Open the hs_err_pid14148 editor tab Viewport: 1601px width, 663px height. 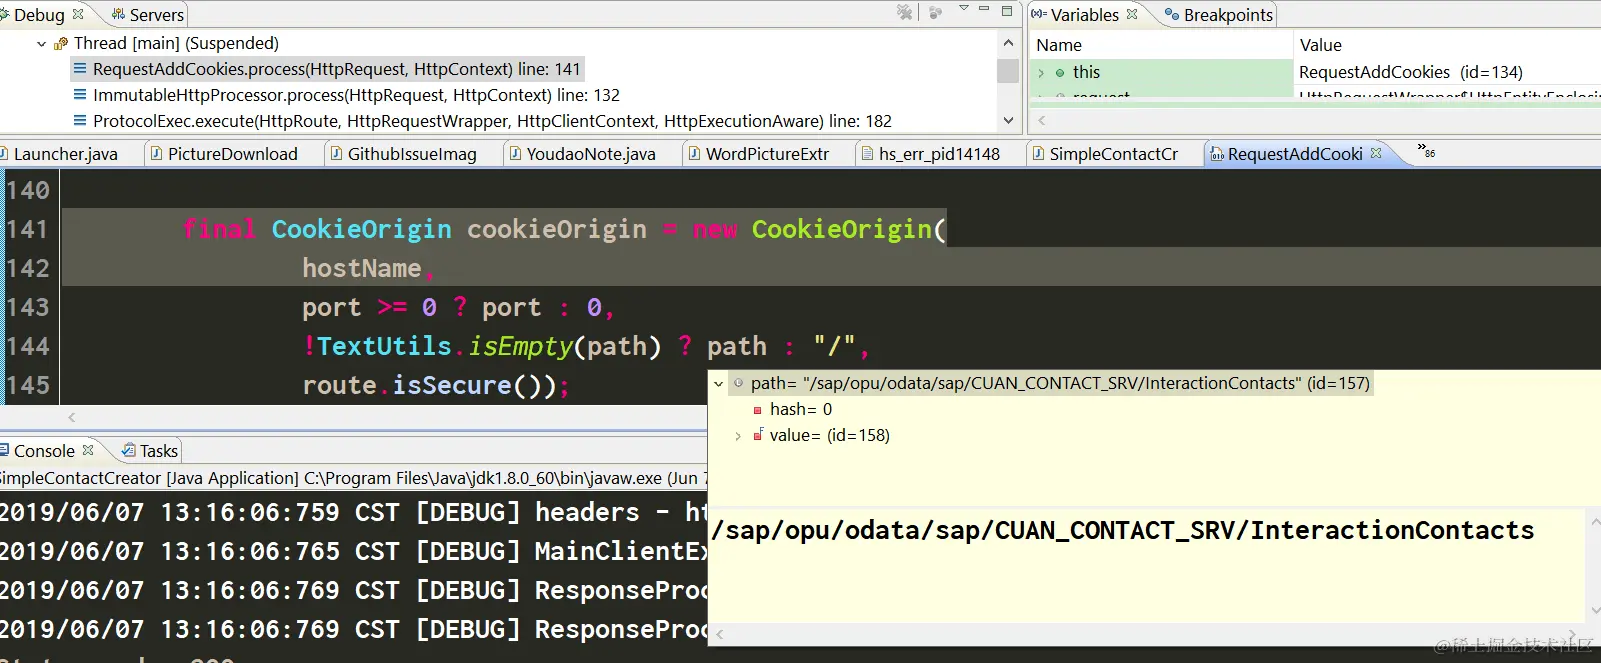tap(939, 154)
